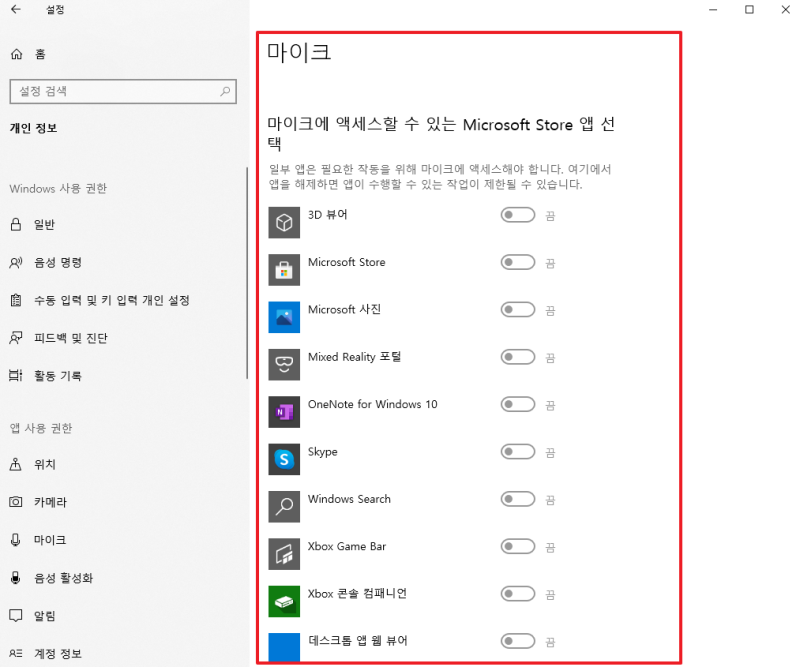
Task: Turn on microphone for Mixed Reality 포털
Action: coord(517,357)
